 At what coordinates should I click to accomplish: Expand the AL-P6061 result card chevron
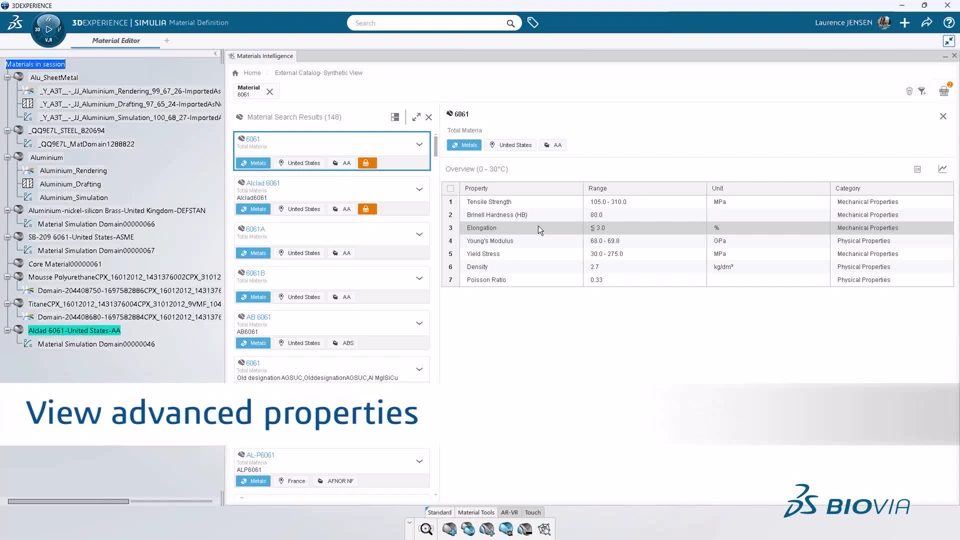[x=419, y=461]
